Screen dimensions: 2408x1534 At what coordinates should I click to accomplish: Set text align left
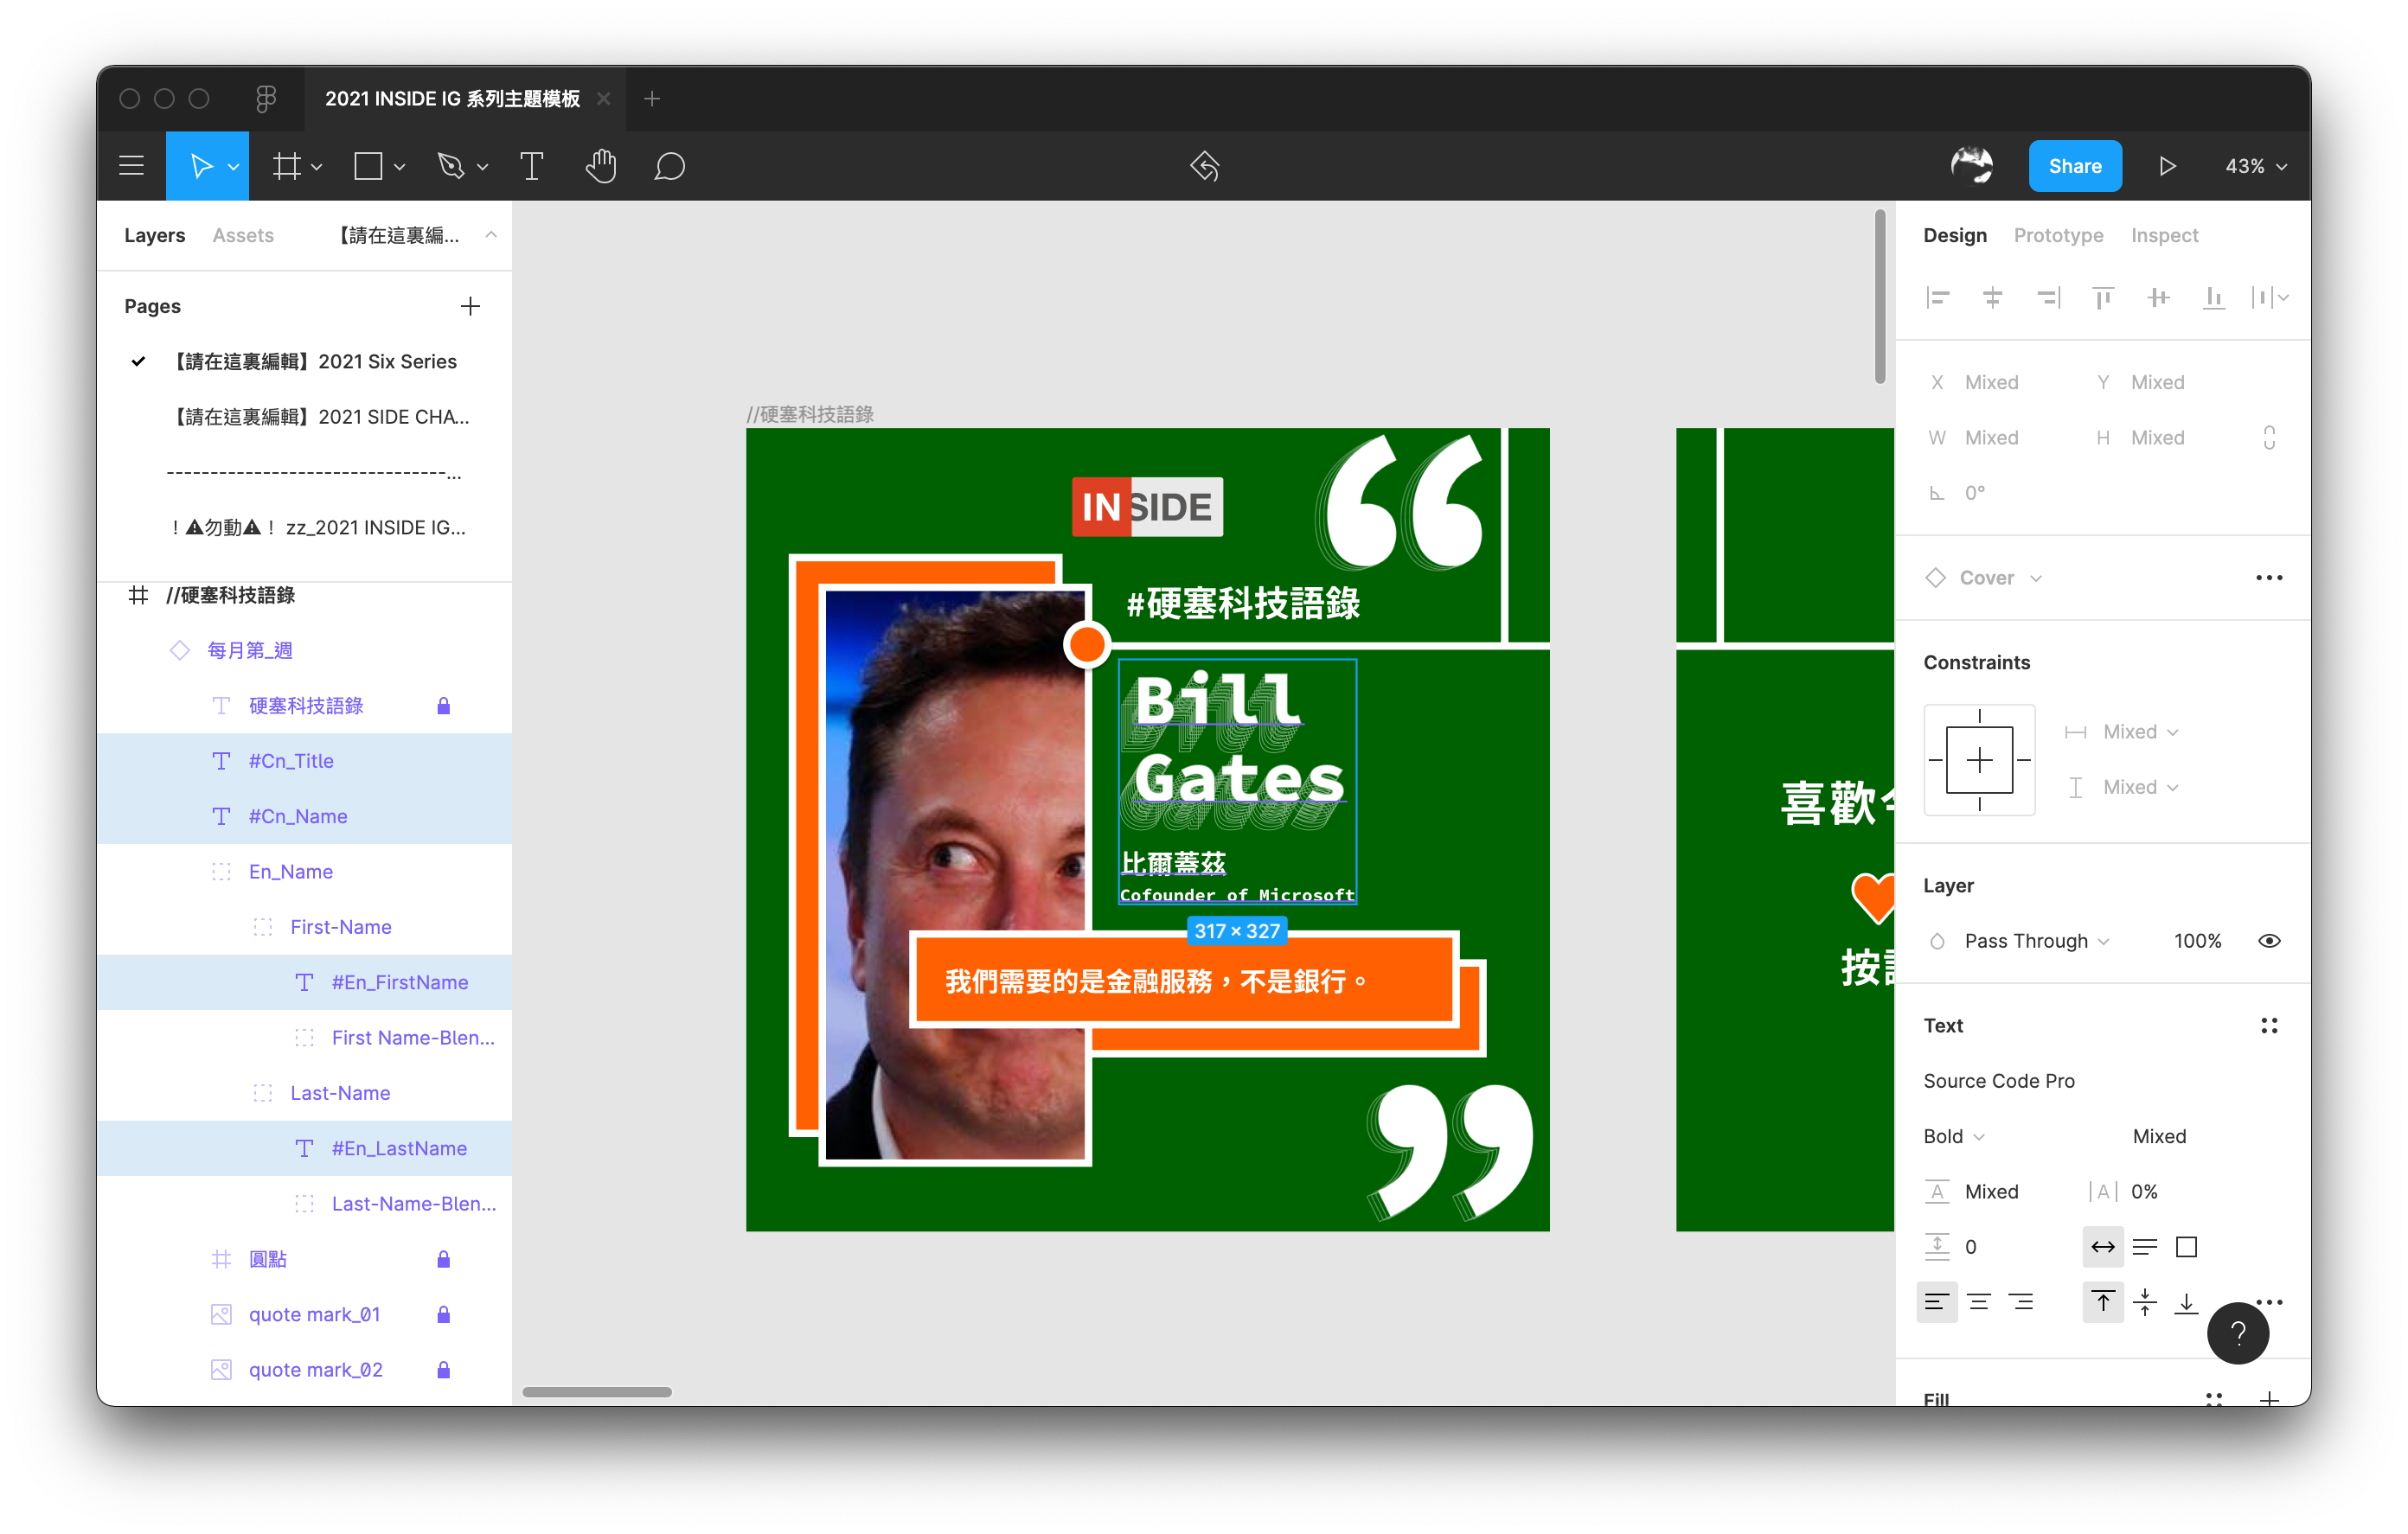coord(1937,1302)
